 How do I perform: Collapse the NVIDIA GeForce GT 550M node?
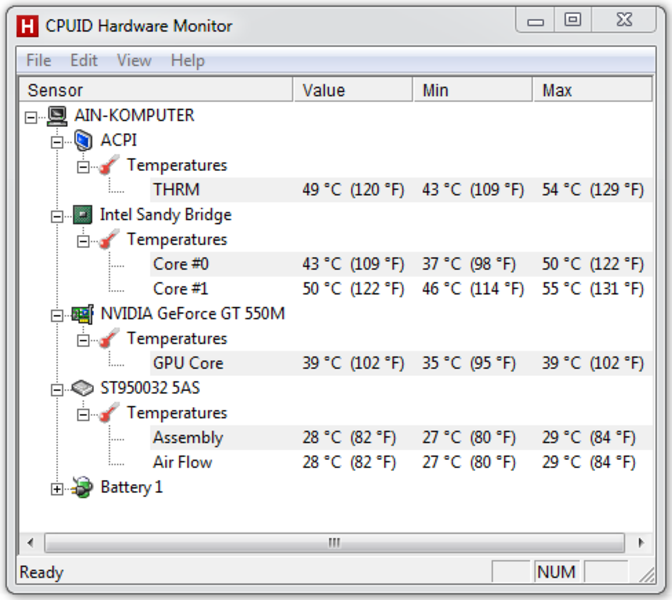click(57, 316)
